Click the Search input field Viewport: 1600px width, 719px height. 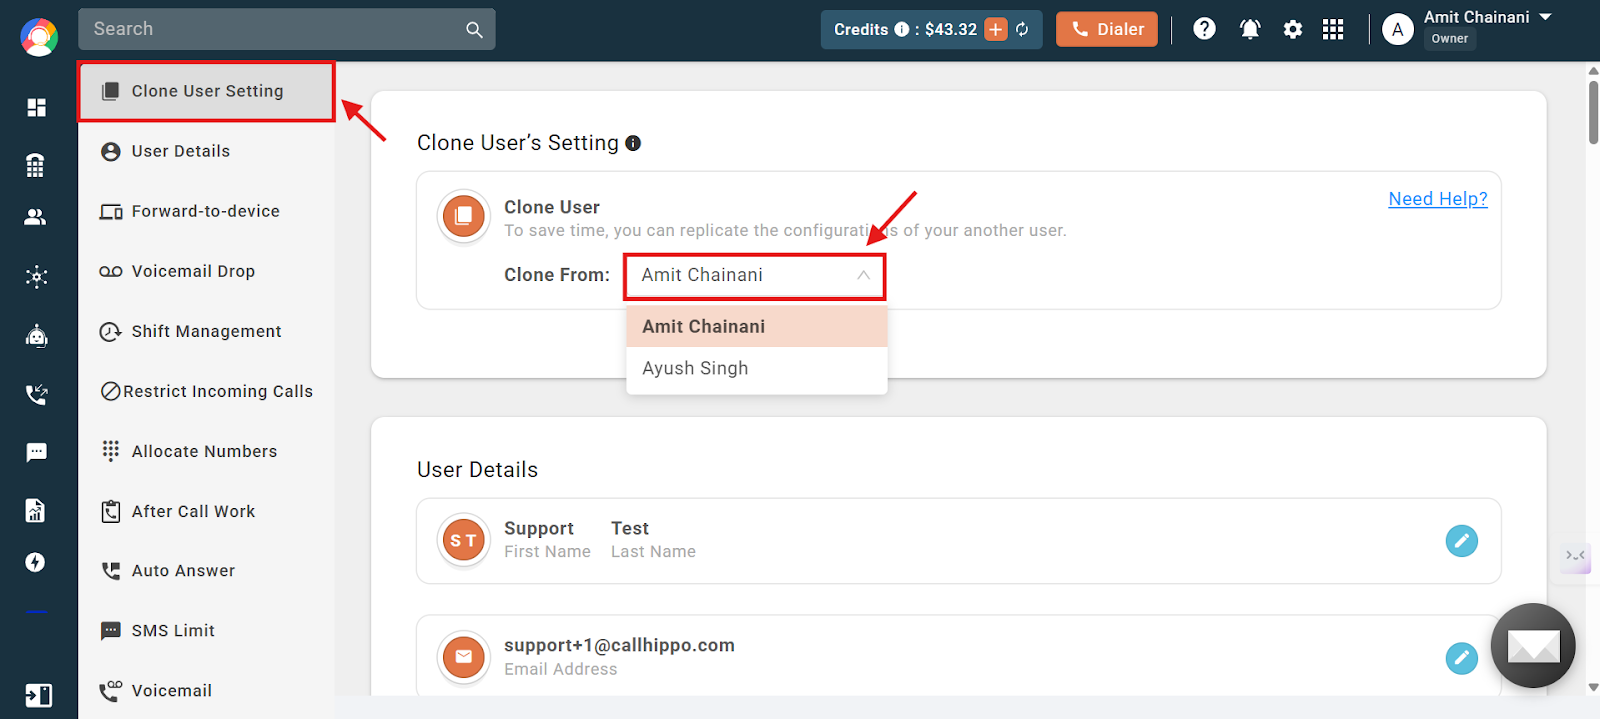tap(287, 29)
